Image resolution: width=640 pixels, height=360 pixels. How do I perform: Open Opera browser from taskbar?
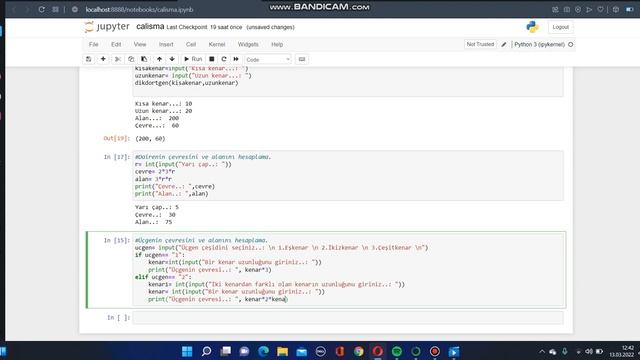pyautogui.click(x=378, y=351)
